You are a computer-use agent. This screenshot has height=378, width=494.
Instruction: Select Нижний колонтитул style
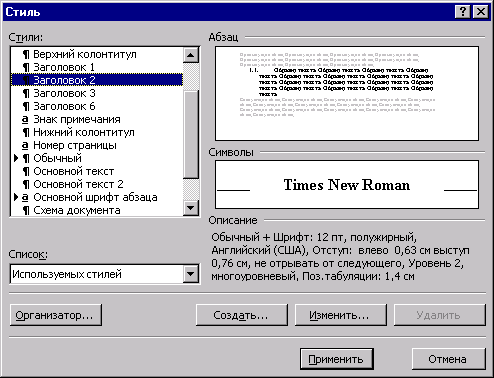point(97,132)
